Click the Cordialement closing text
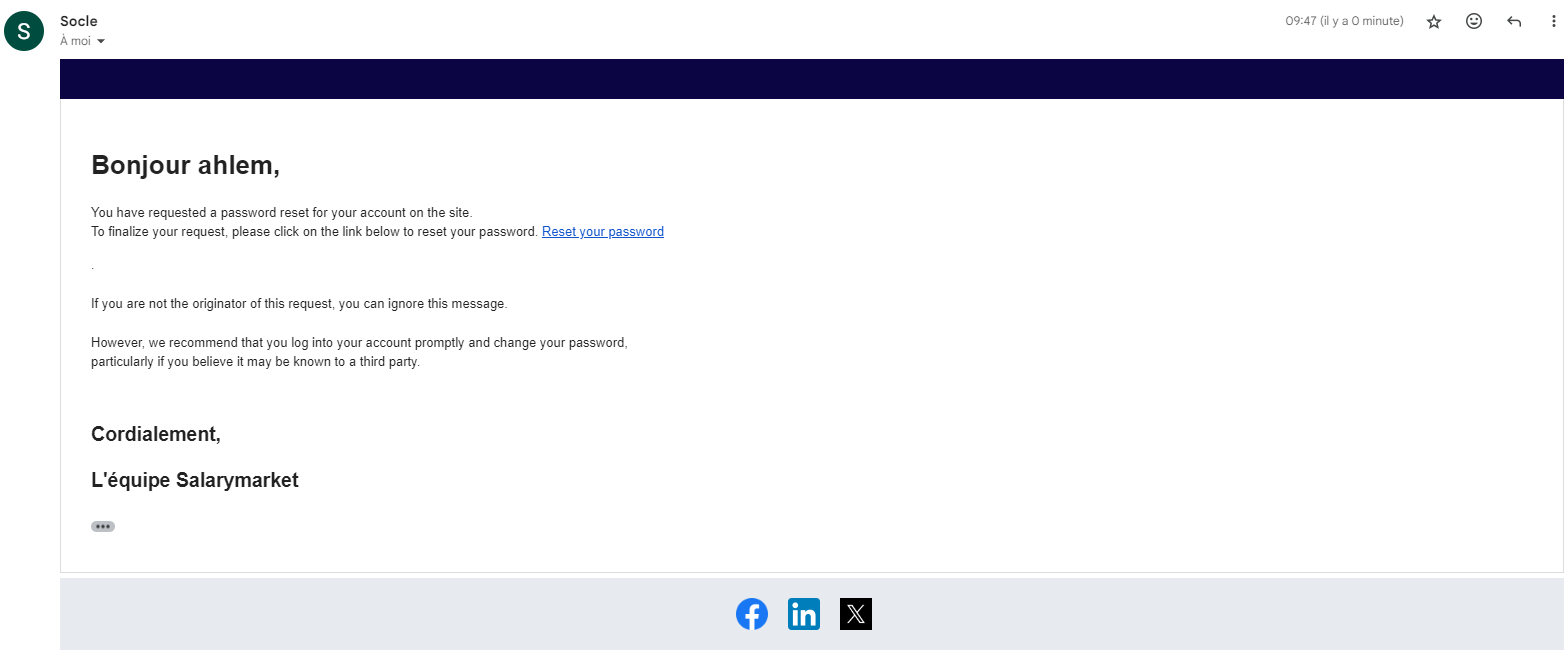This screenshot has height=651, width=1566. point(155,434)
